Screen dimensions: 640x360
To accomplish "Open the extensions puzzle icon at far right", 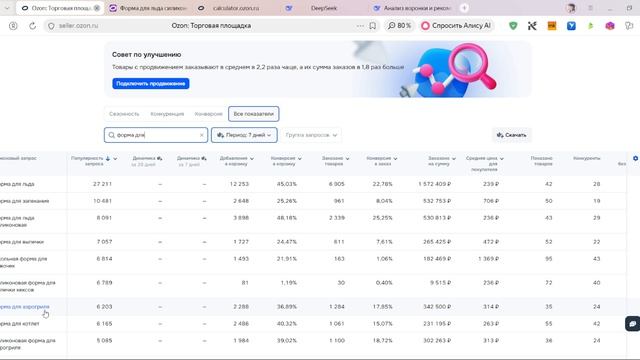I will (629, 26).
